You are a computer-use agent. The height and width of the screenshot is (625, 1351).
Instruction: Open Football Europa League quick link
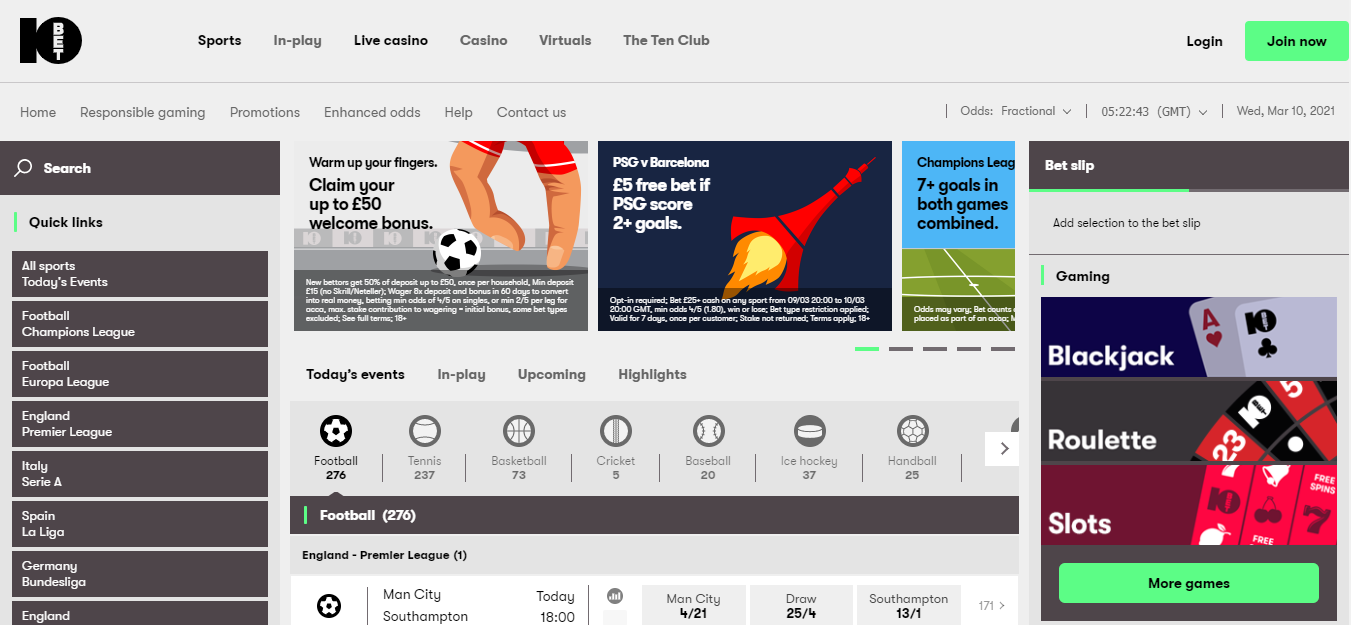click(140, 374)
